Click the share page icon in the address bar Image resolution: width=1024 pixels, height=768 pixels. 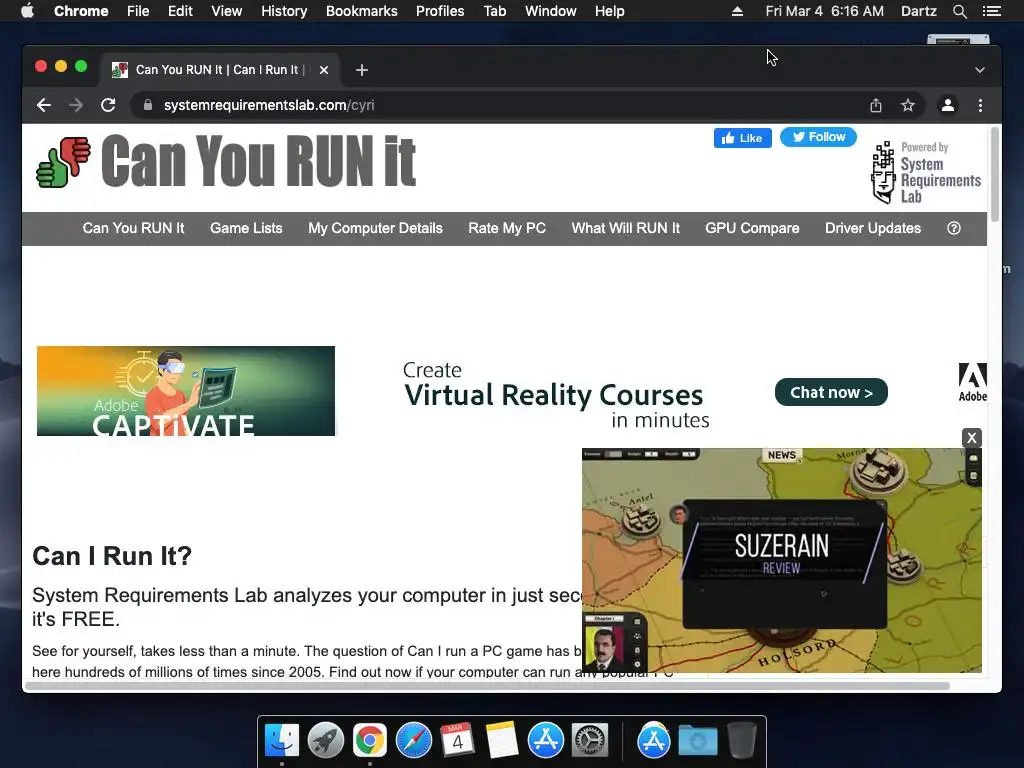pos(876,105)
